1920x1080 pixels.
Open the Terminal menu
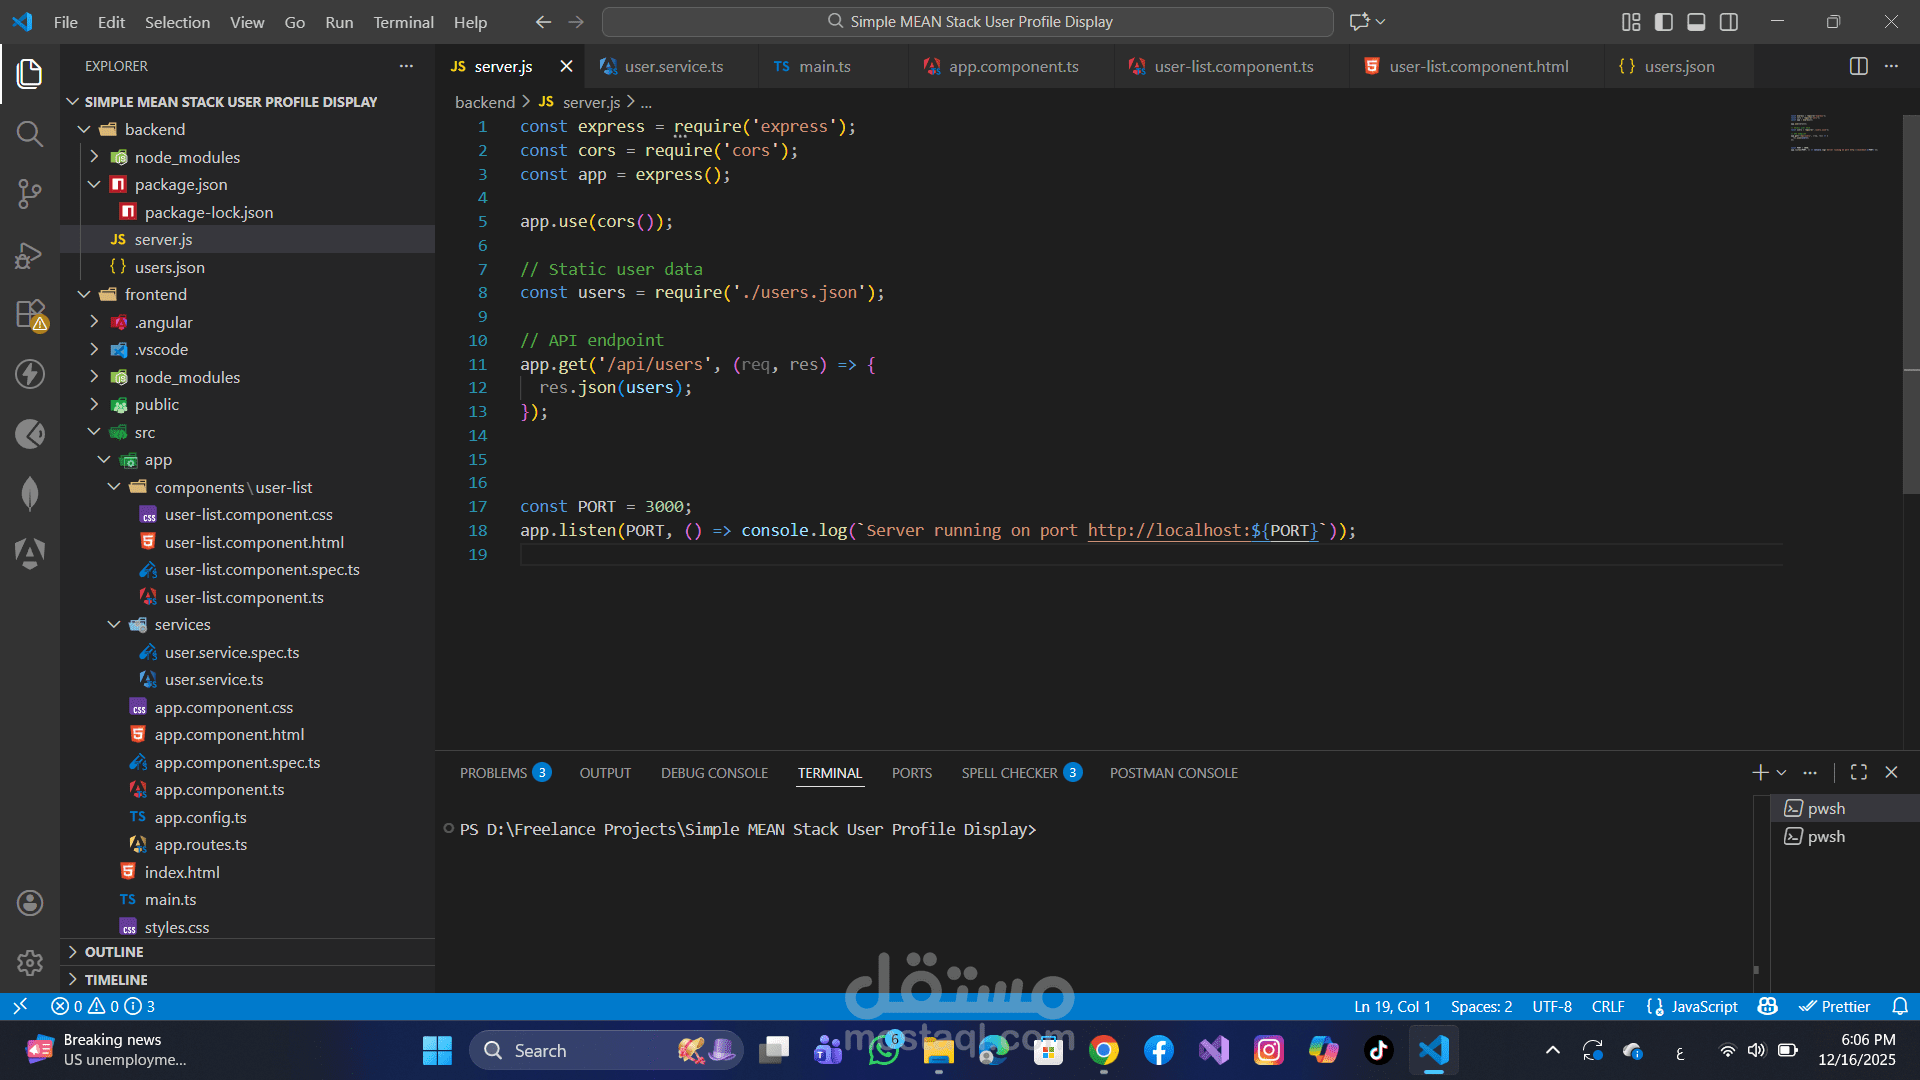tap(403, 21)
